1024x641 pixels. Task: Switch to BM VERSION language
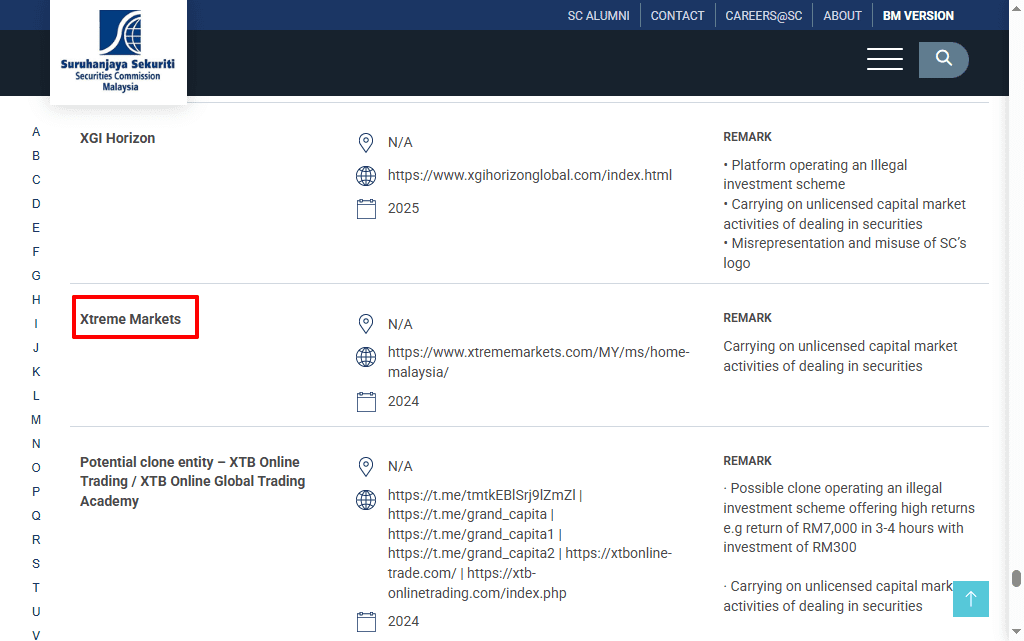(918, 16)
